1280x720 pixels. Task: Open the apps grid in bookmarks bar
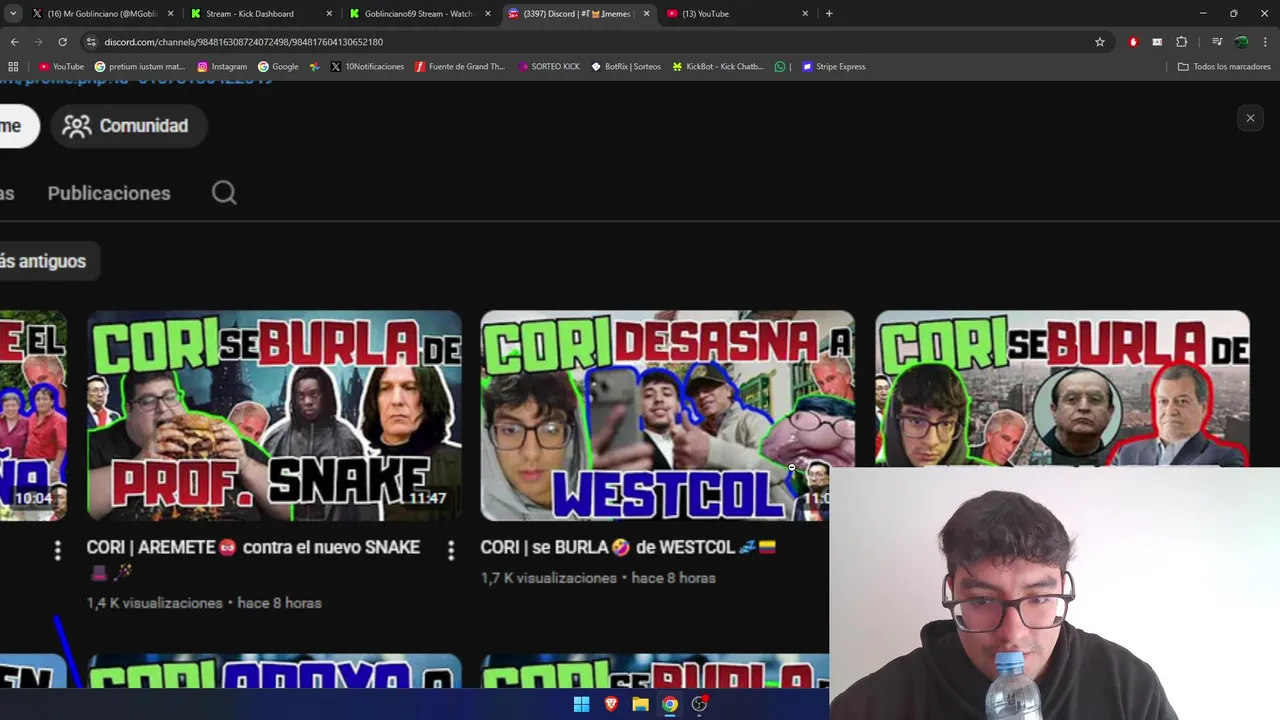[x=13, y=67]
